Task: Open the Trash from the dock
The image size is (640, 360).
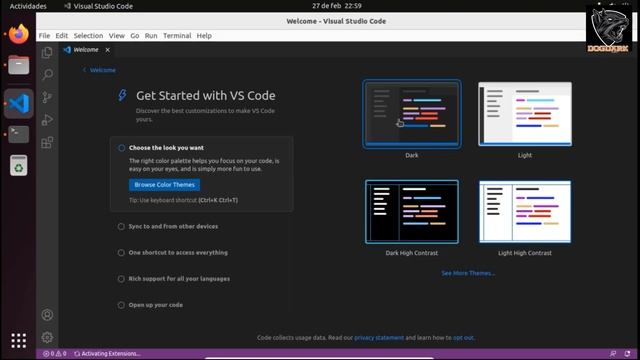Action: 19,165
